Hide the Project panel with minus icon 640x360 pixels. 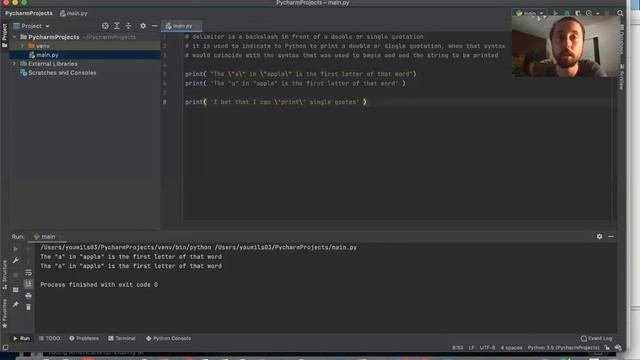tap(154, 26)
